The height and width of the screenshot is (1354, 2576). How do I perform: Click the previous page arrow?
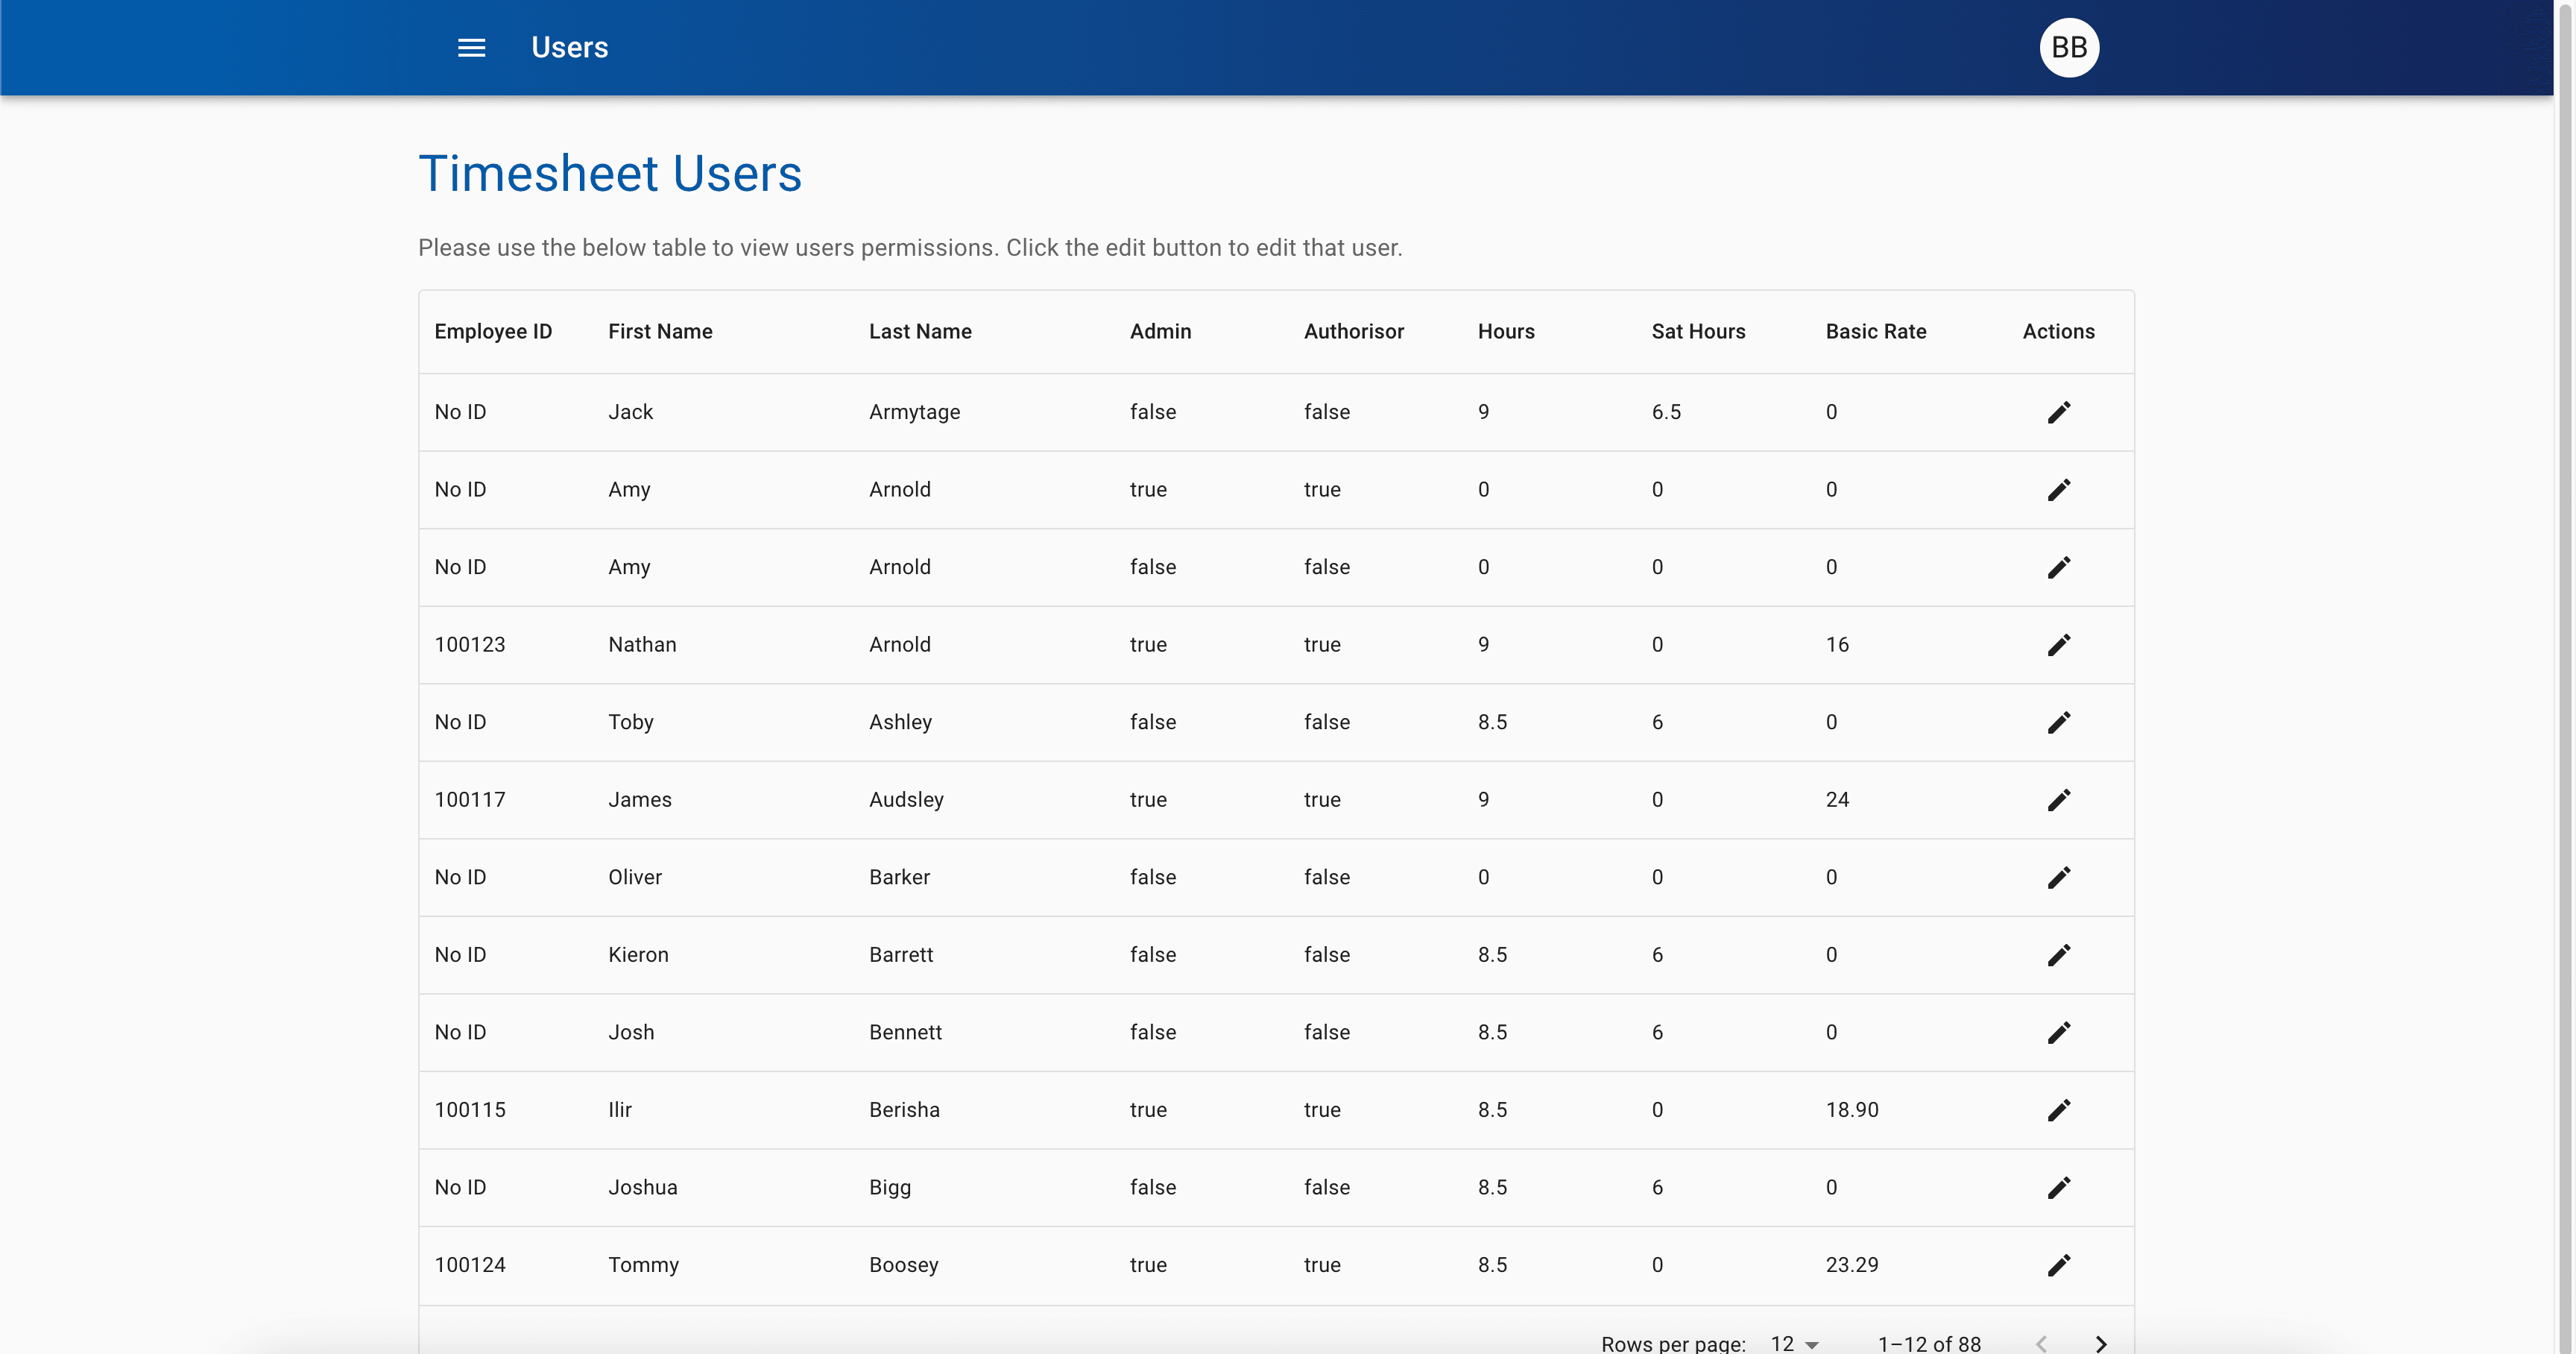click(x=2041, y=1343)
